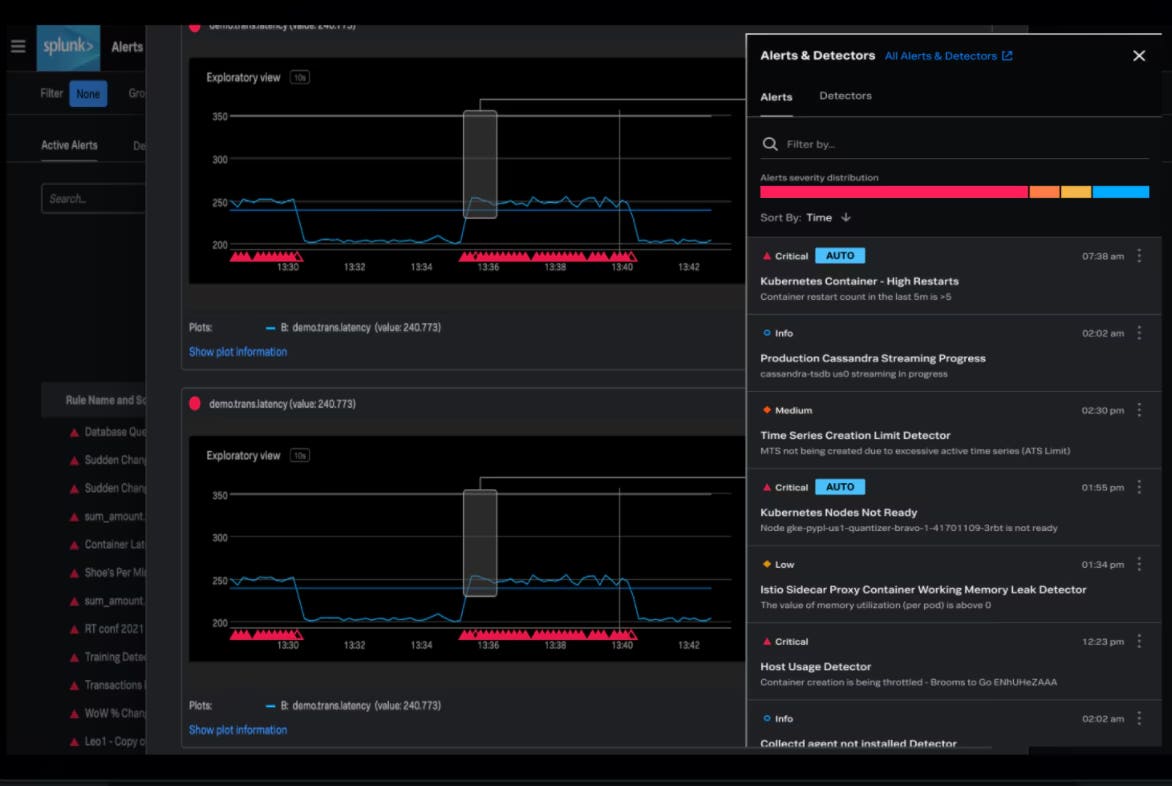Open options menu for Host Usage Detector alert
Image resolution: width=1172 pixels, height=786 pixels.
[x=1139, y=641]
